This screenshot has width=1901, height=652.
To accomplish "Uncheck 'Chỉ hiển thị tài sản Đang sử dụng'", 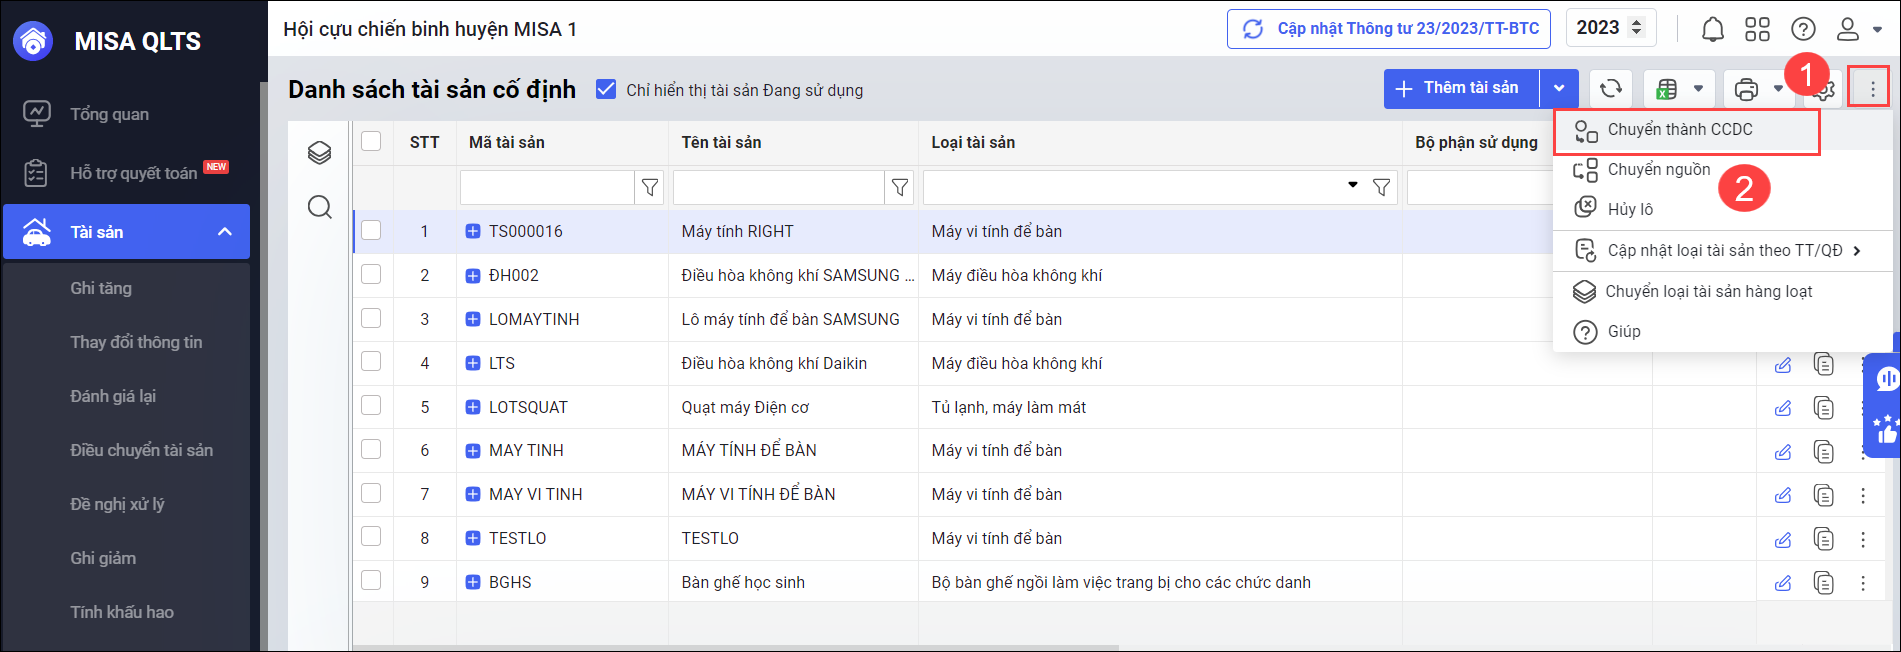I will pyautogui.click(x=606, y=89).
